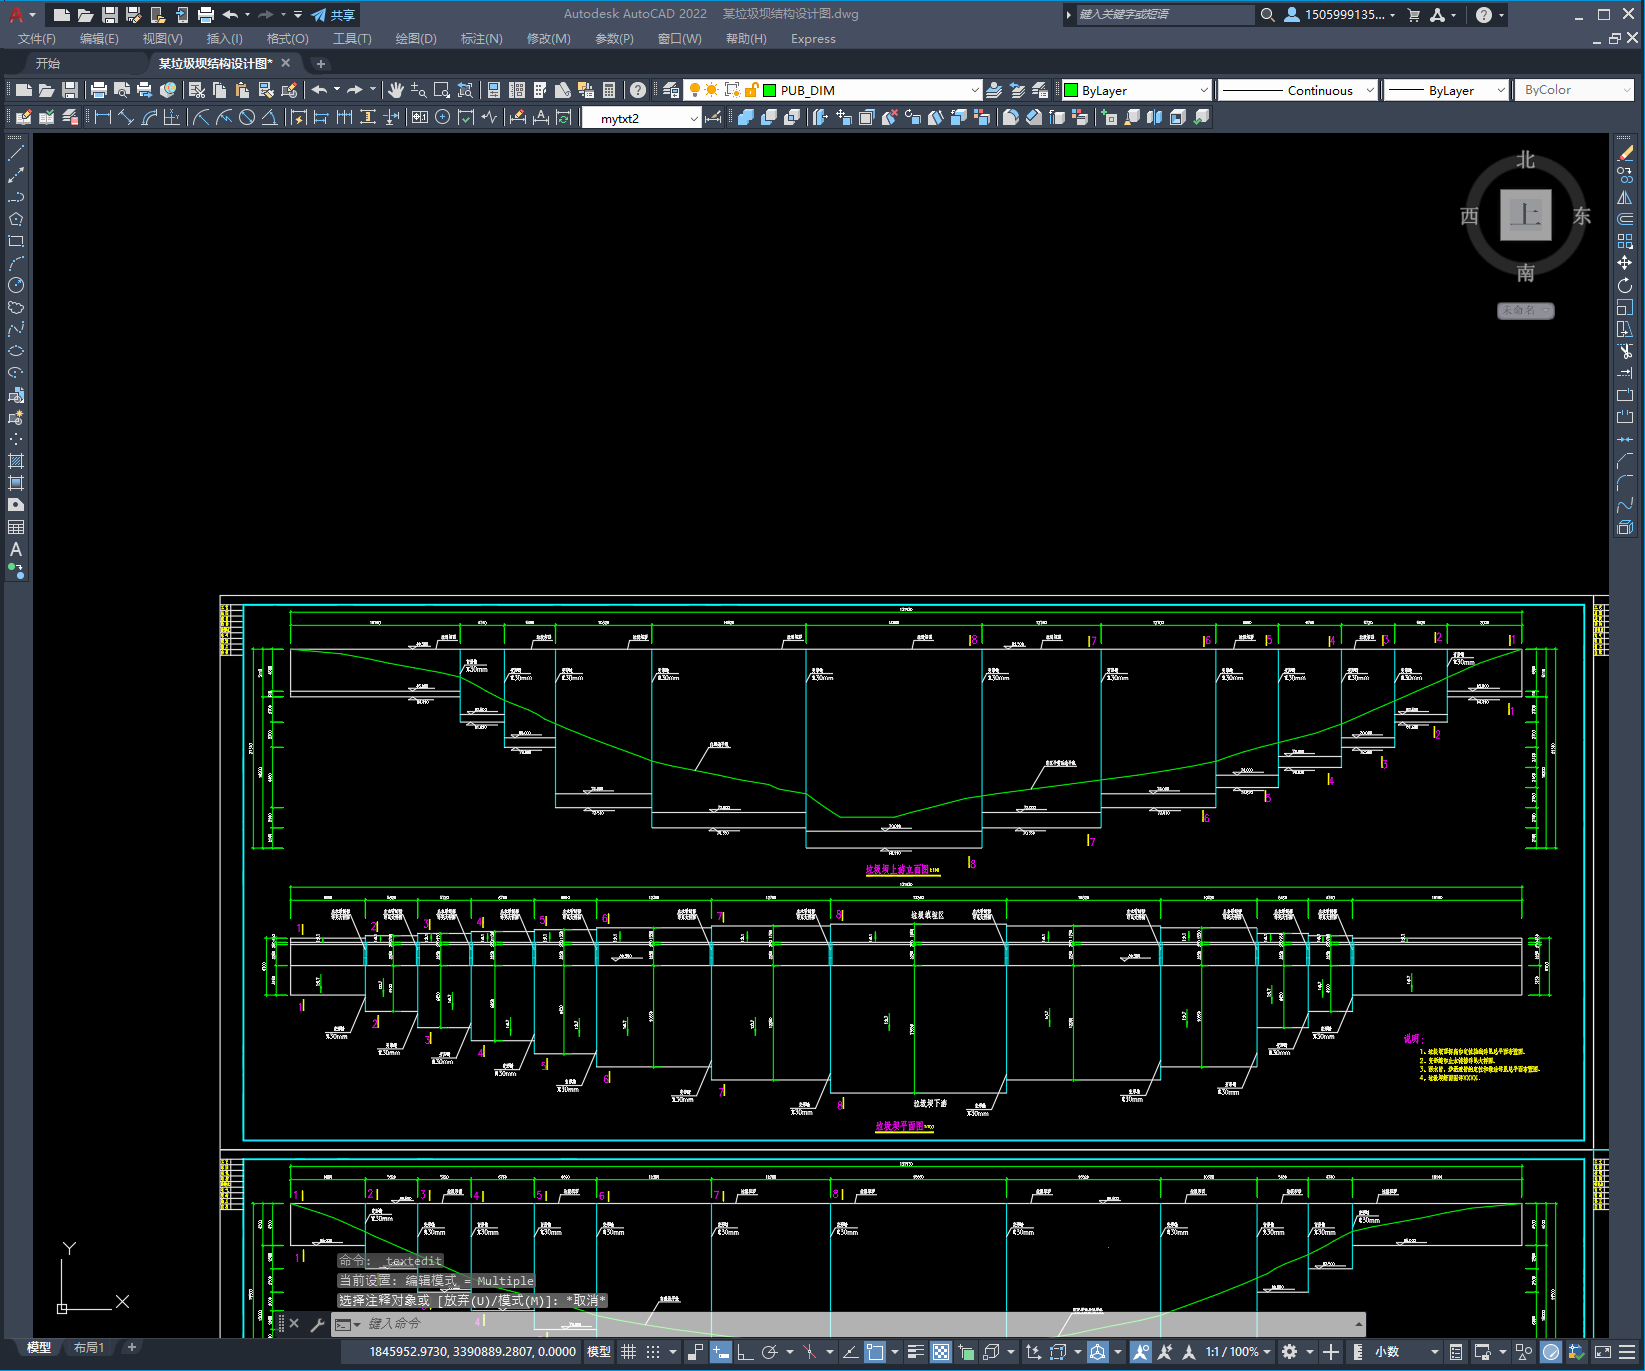Select the Rectangle drawing tool
Viewport: 1645px width, 1371px height.
point(16,241)
